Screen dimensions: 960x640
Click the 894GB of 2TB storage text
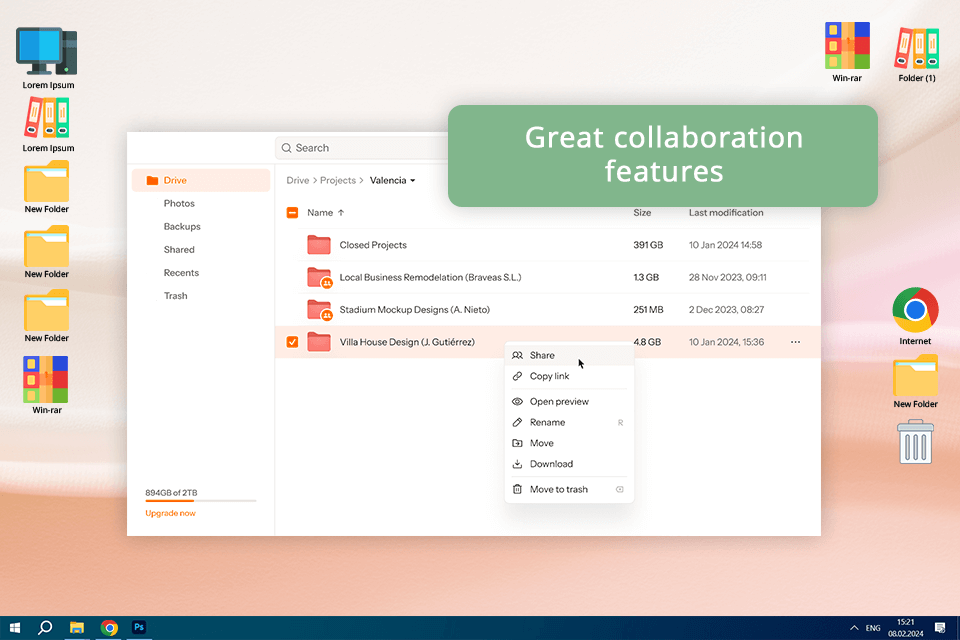[171, 493]
